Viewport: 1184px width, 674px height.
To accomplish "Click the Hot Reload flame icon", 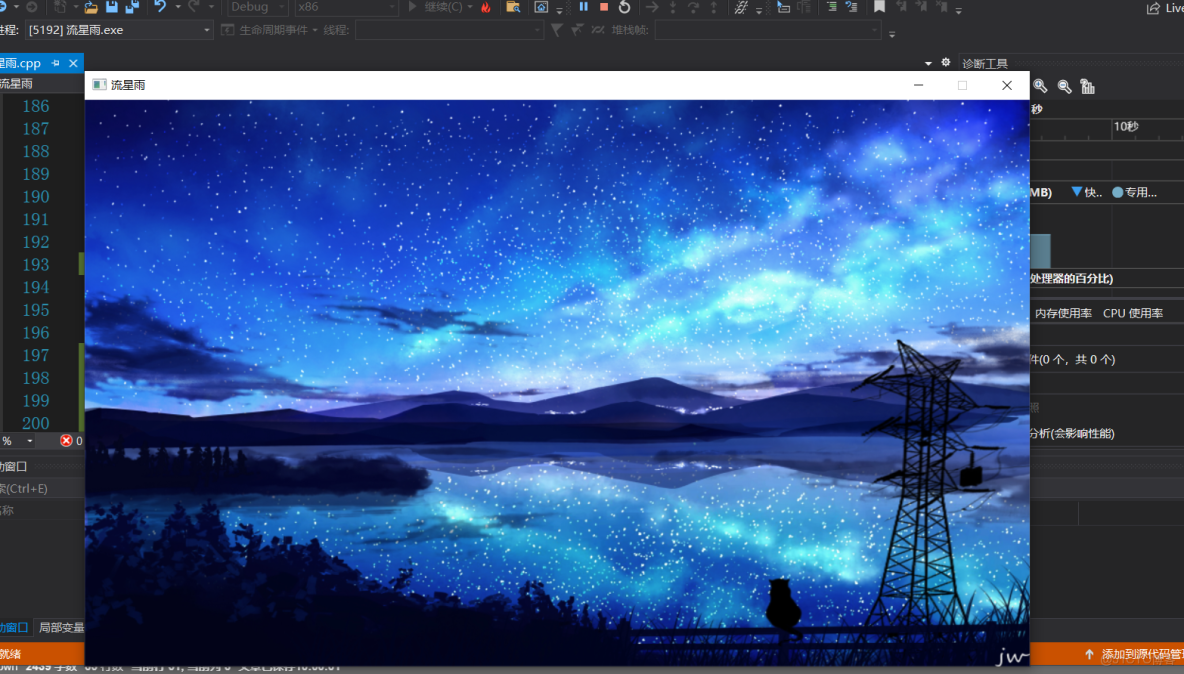I will (x=486, y=7).
